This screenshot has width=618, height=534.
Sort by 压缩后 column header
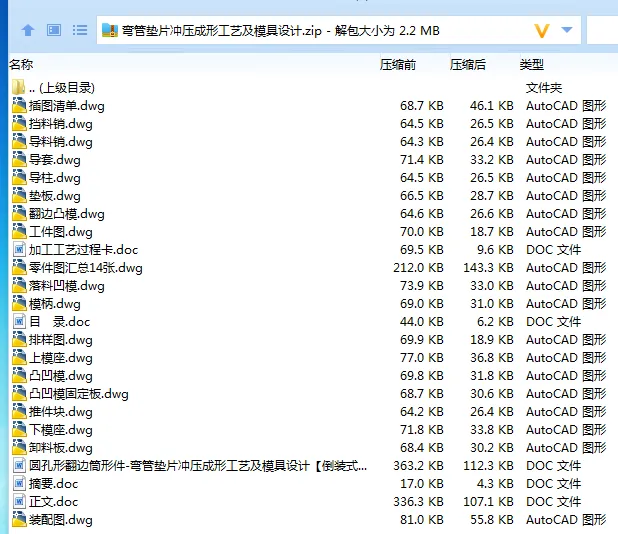[468, 64]
